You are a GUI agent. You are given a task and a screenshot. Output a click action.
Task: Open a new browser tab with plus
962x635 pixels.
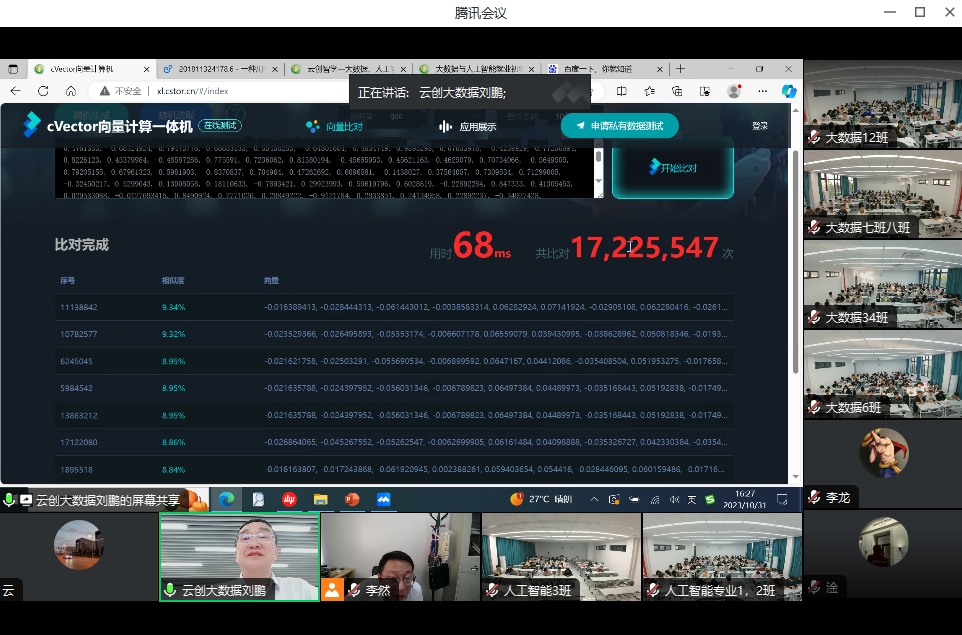point(681,69)
